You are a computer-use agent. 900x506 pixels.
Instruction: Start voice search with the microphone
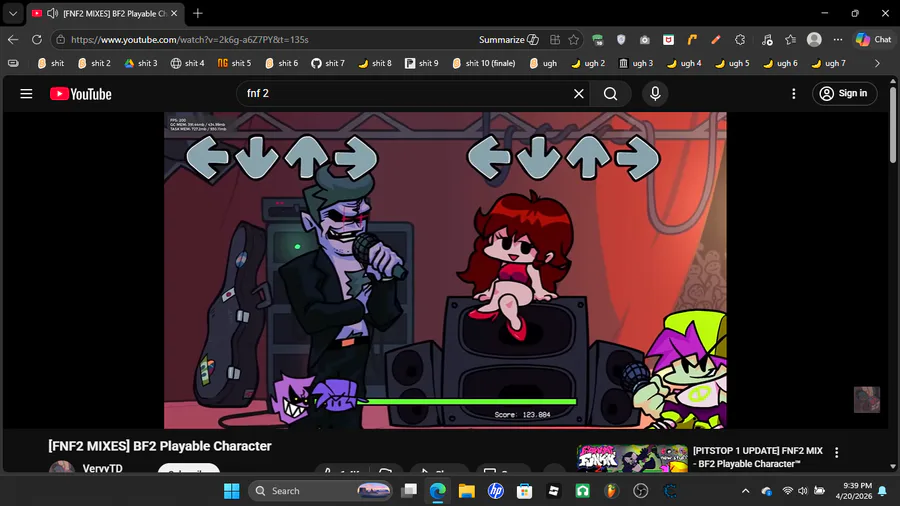pyautogui.click(x=655, y=94)
